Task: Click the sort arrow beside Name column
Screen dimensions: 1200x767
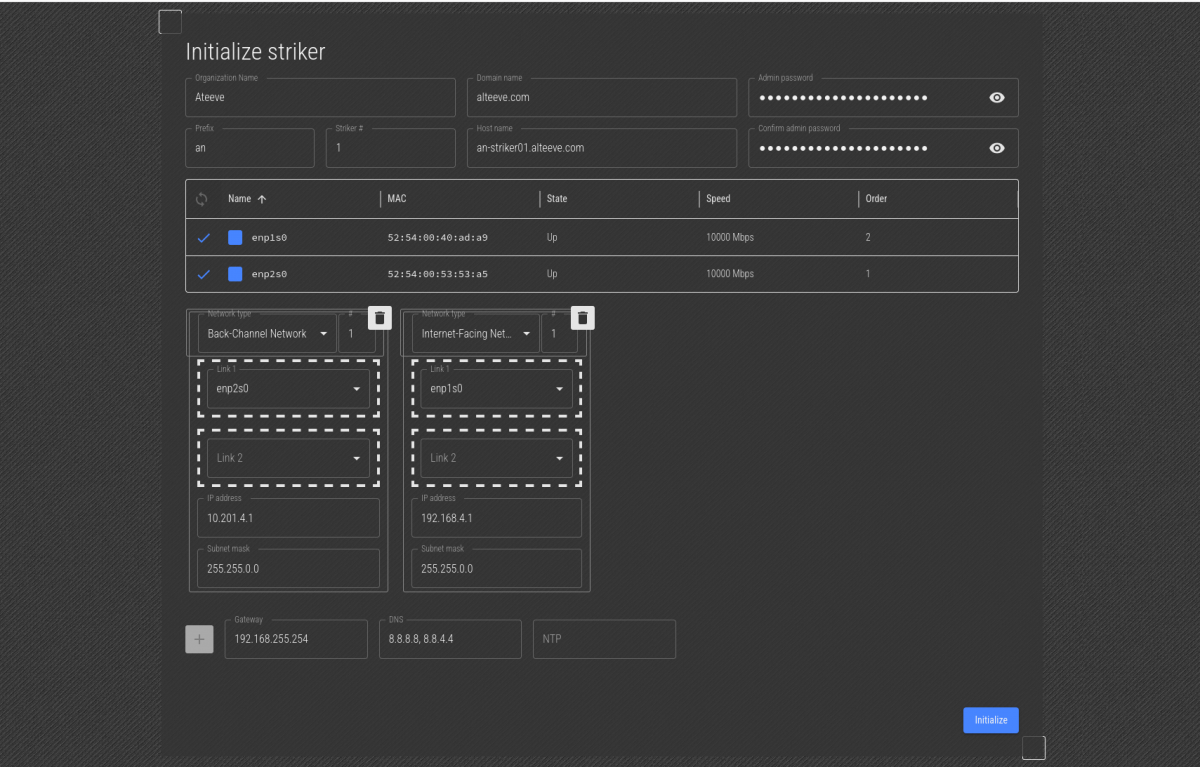Action: click(x=262, y=199)
